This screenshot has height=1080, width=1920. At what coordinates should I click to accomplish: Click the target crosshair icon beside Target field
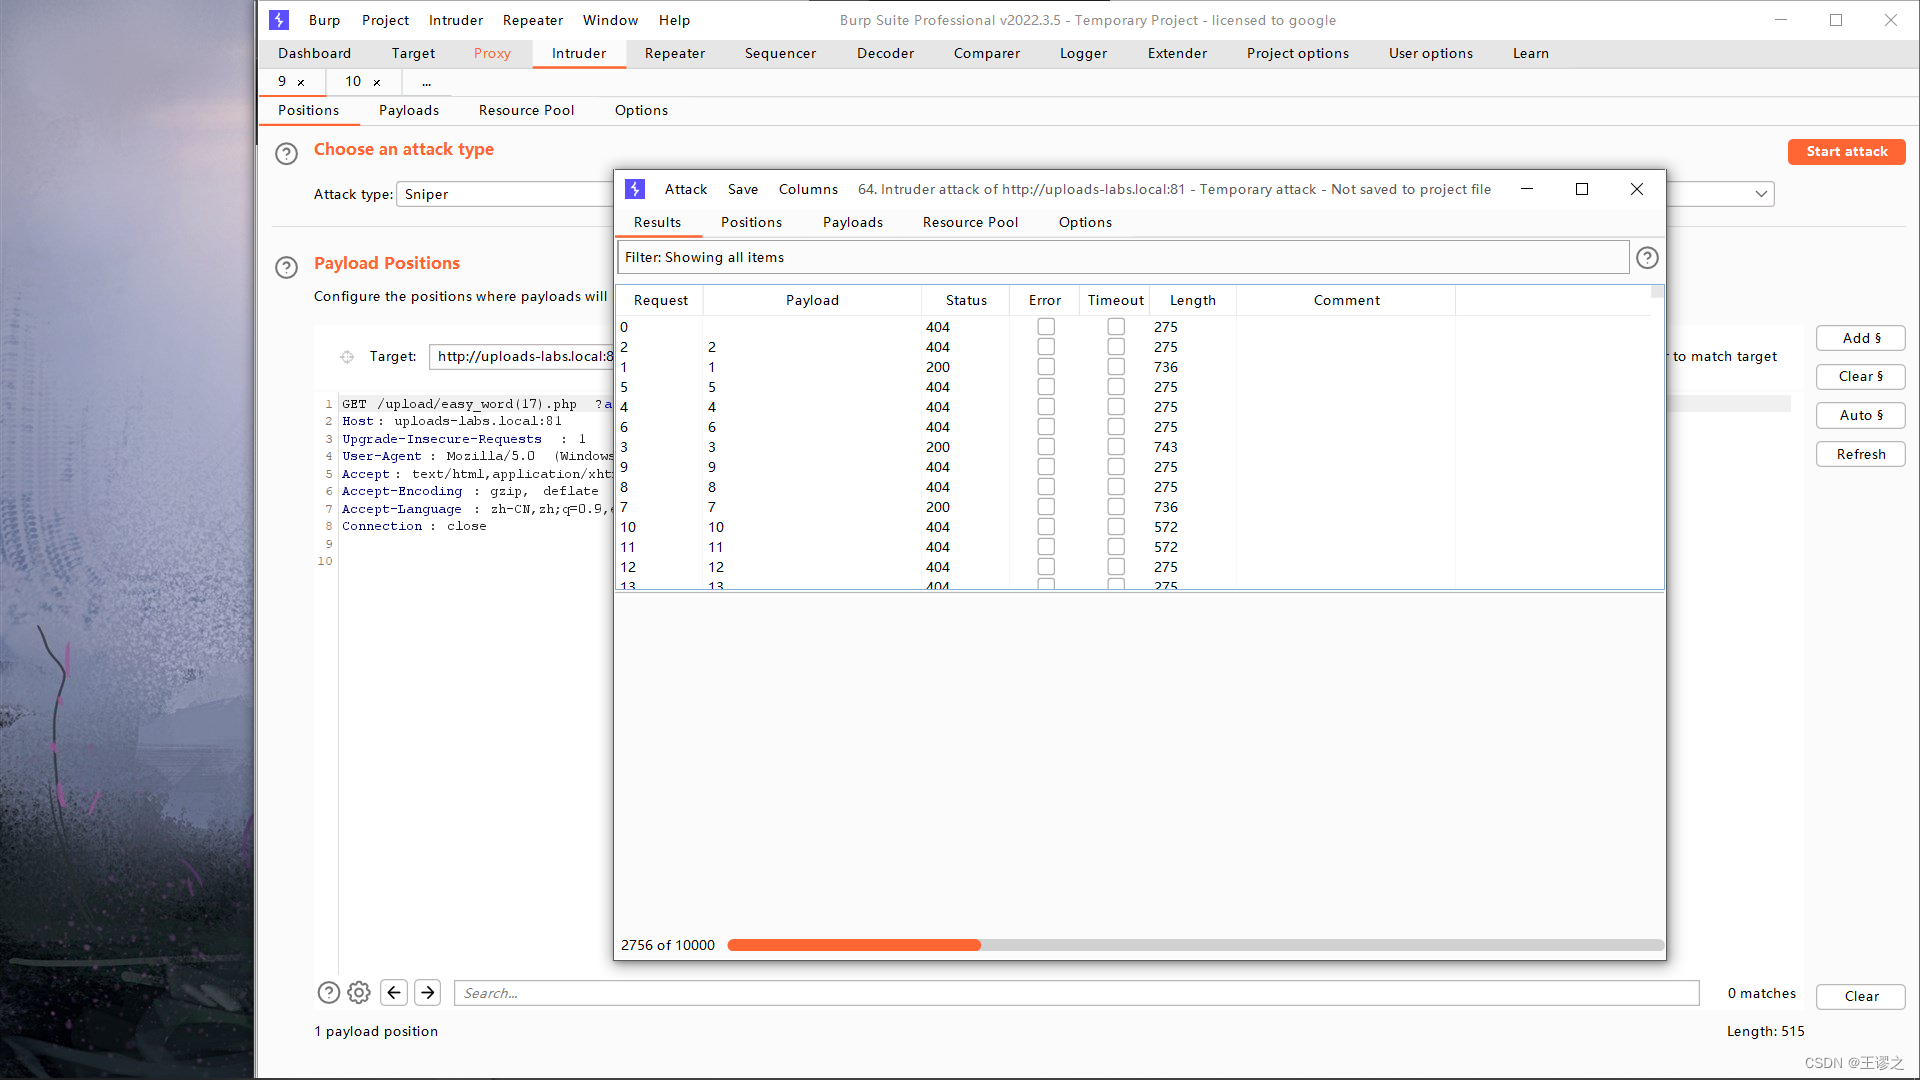347,357
